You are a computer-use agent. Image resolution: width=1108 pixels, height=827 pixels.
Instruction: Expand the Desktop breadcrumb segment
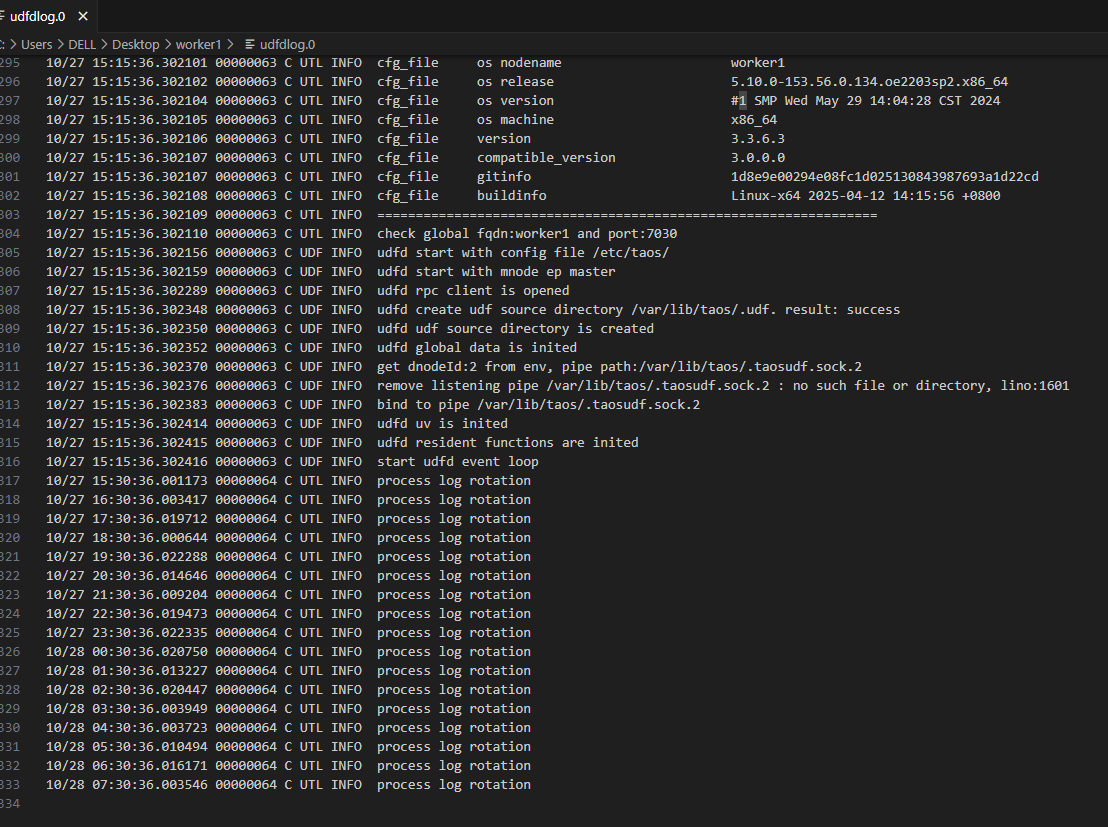pyautogui.click(x=135, y=44)
